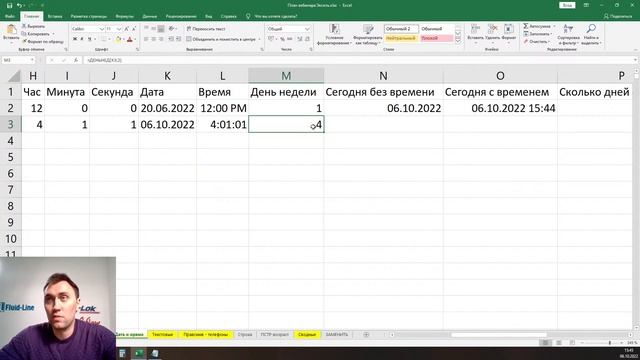The width and height of the screenshot is (640, 360).
Task: Open the Fill (Заполнить) menu
Action: click(538, 34)
